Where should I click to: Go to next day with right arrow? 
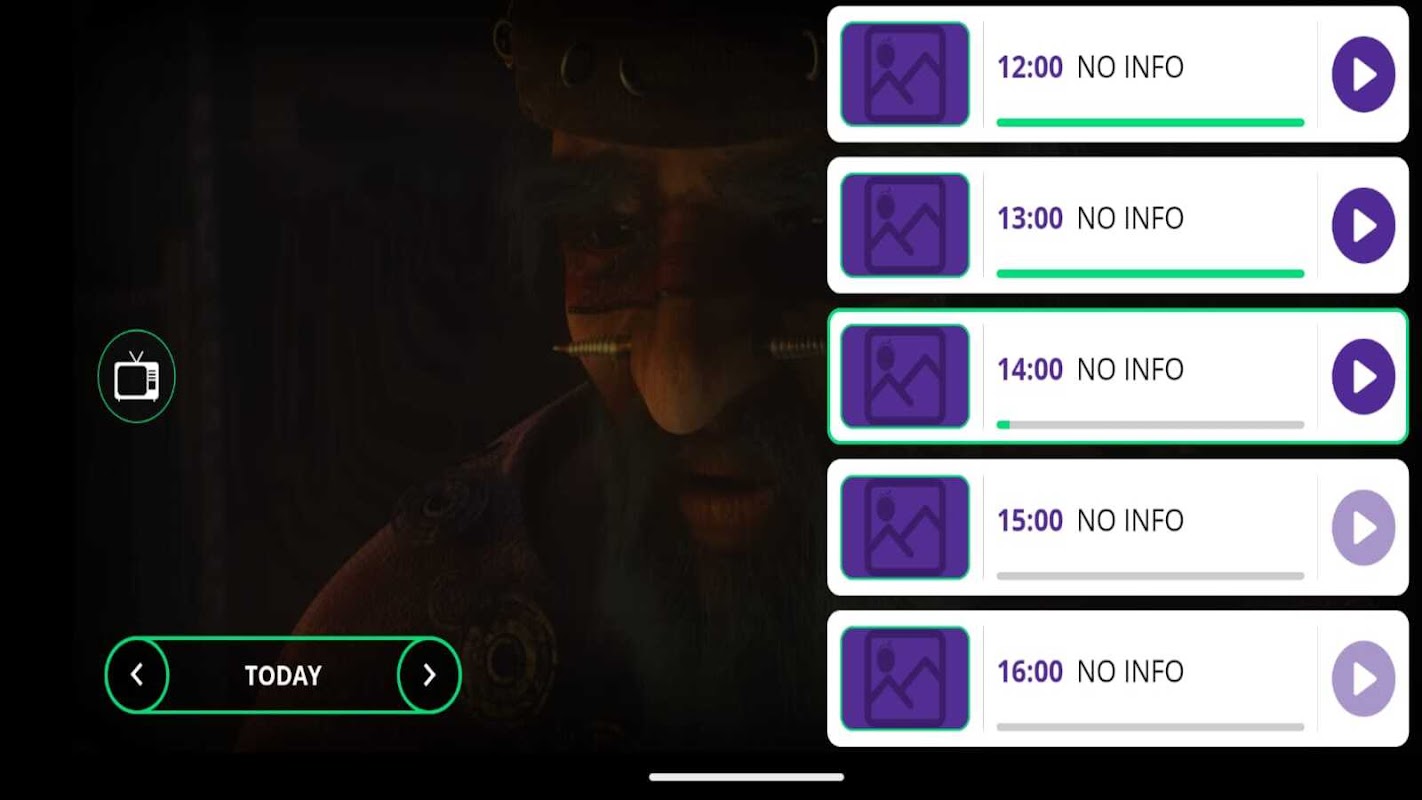point(429,675)
